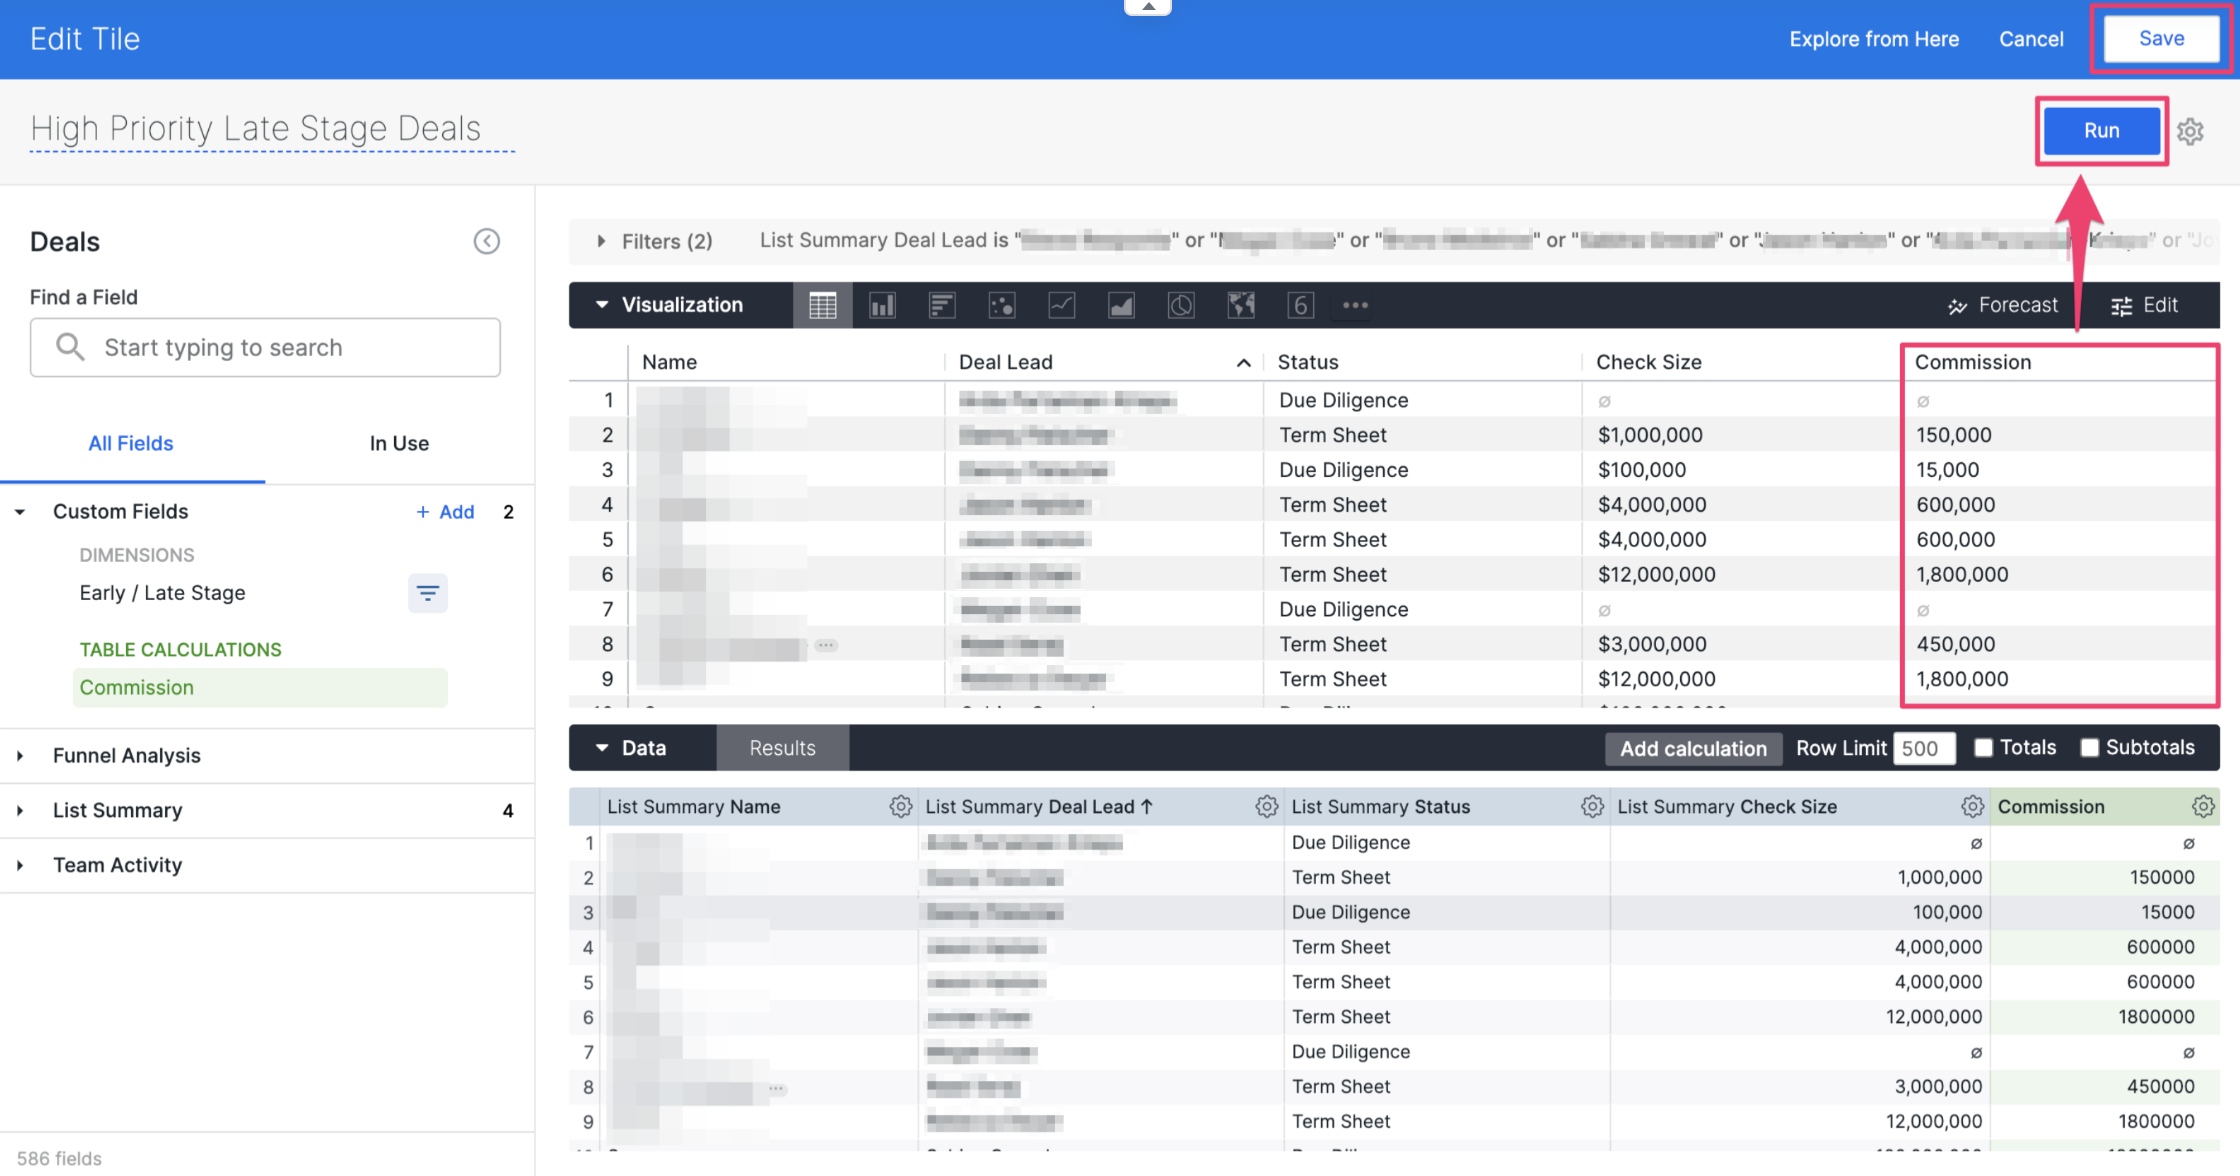Select the scatter plot visualization
The height and width of the screenshot is (1176, 2240).
tap(1002, 305)
